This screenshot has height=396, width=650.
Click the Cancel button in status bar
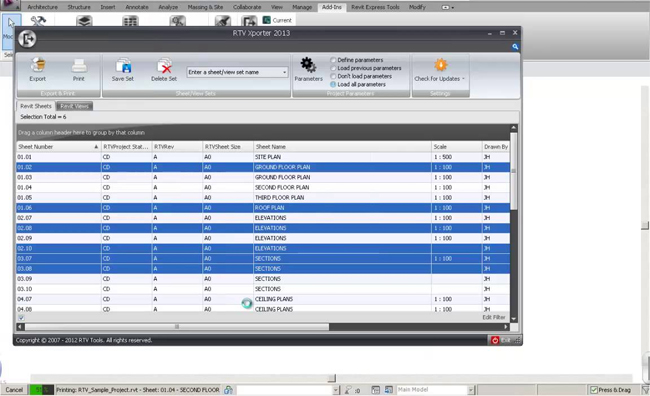14,390
